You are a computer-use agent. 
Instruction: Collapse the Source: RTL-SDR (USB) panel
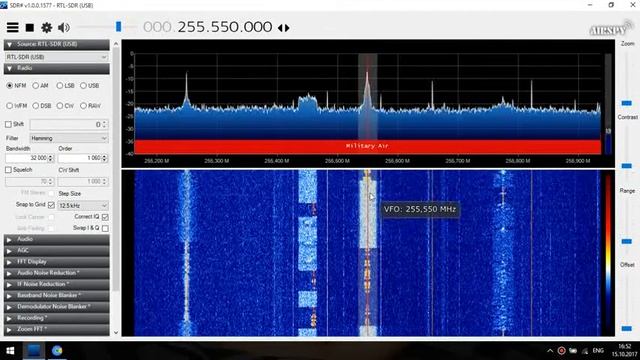click(x=57, y=44)
